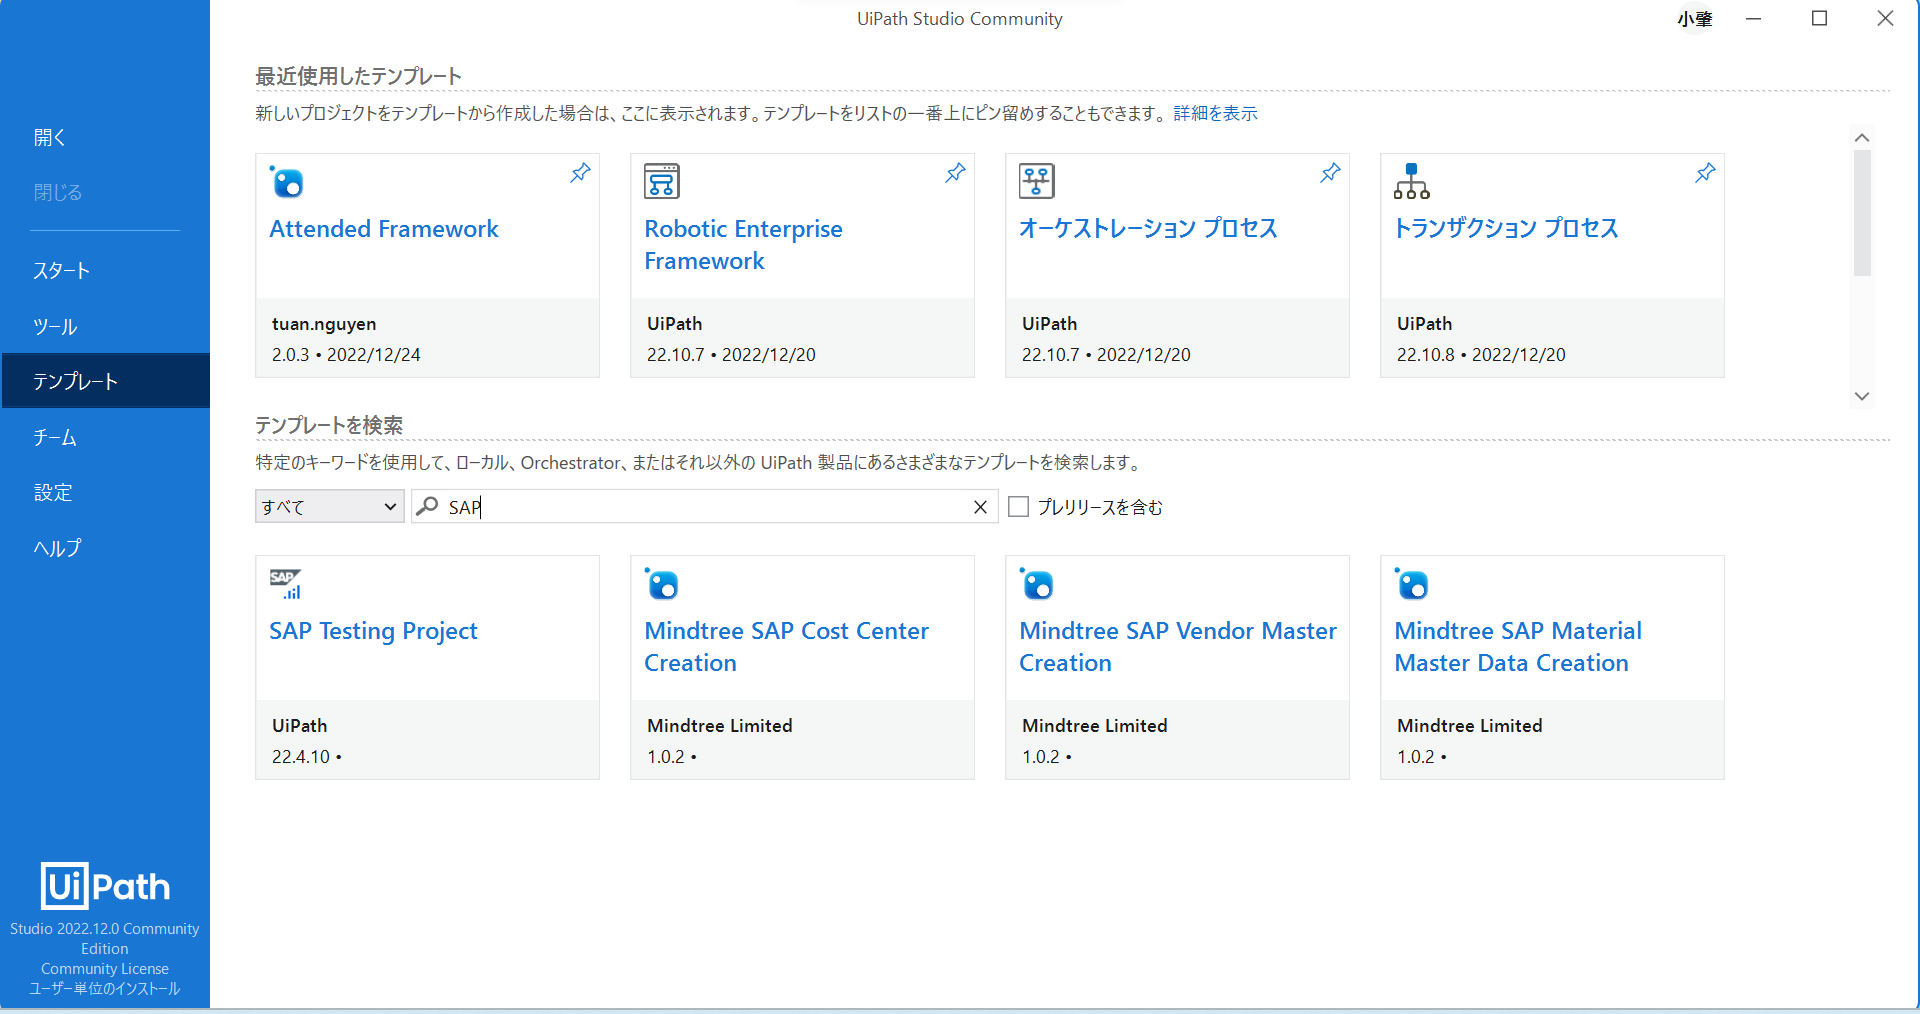Click the Mindtree SAP Vendor Master icon
The image size is (1920, 1014).
coord(1037,584)
